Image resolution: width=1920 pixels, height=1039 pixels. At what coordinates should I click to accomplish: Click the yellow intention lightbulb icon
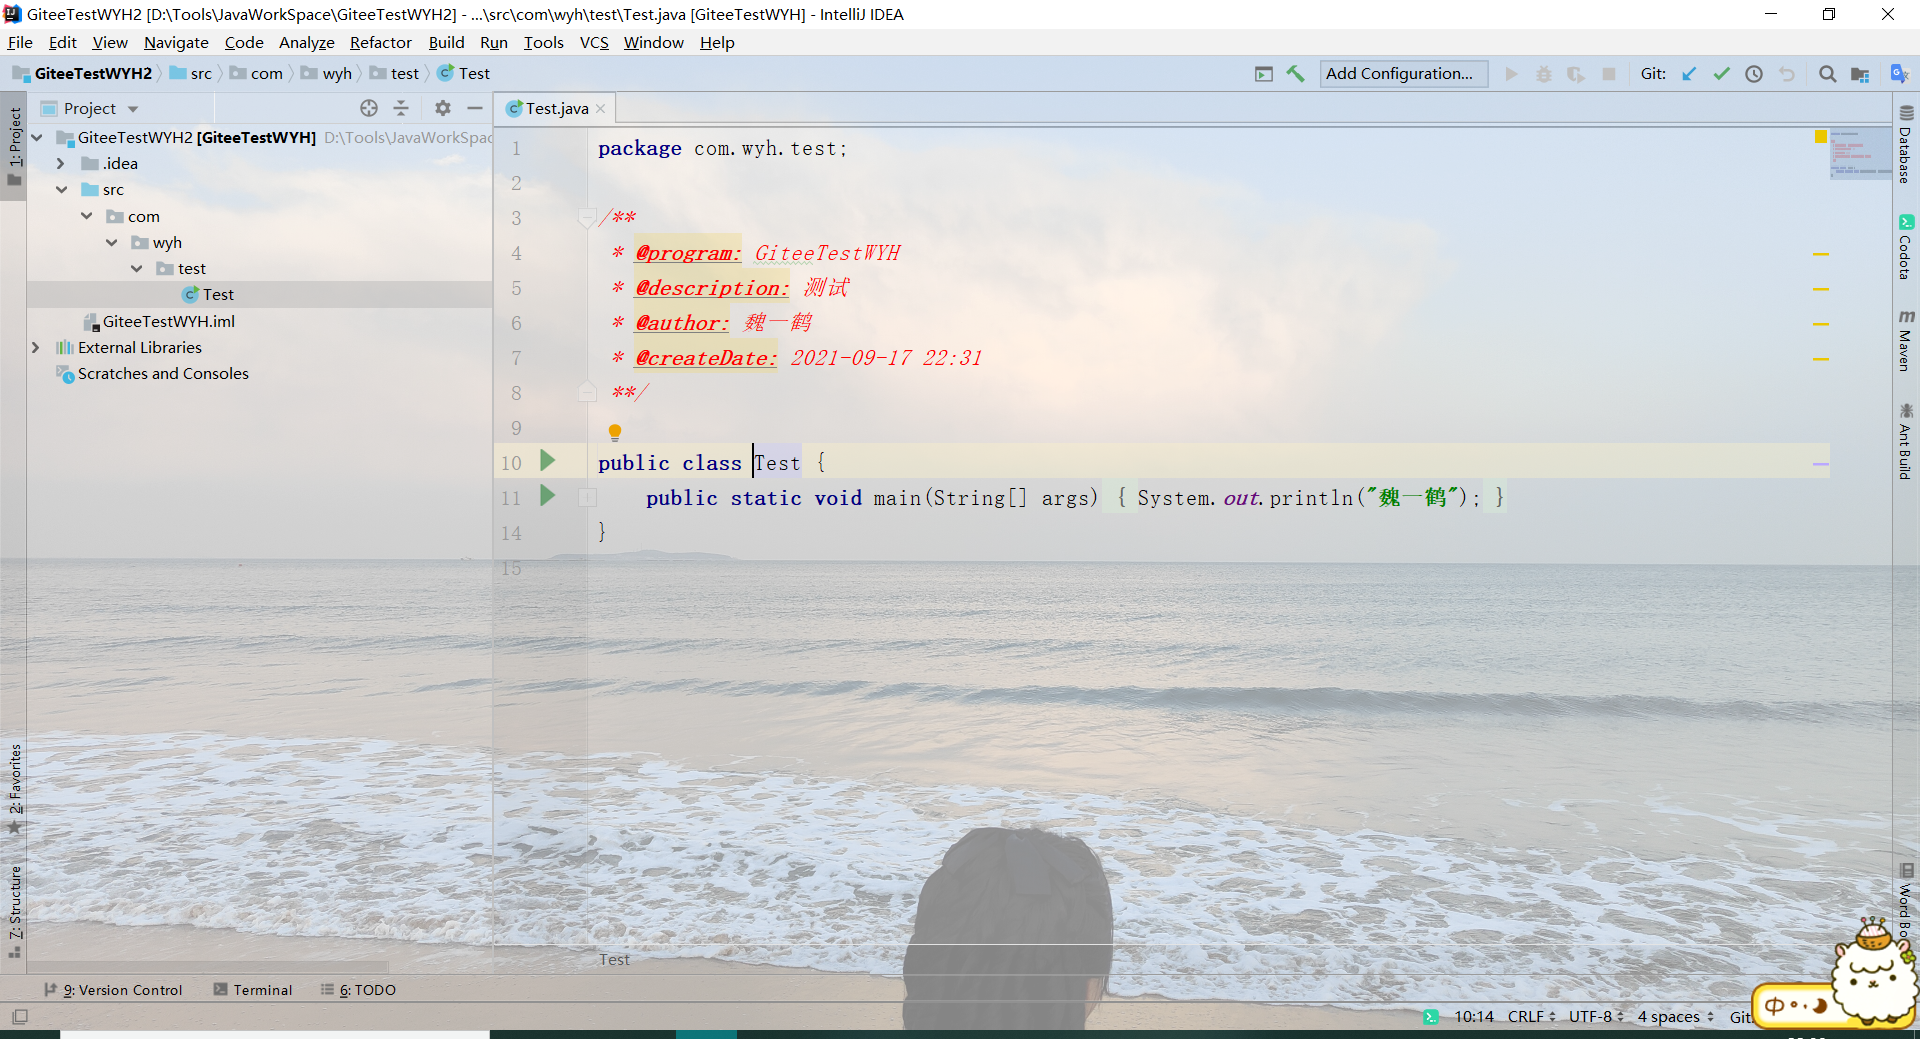coord(615,432)
